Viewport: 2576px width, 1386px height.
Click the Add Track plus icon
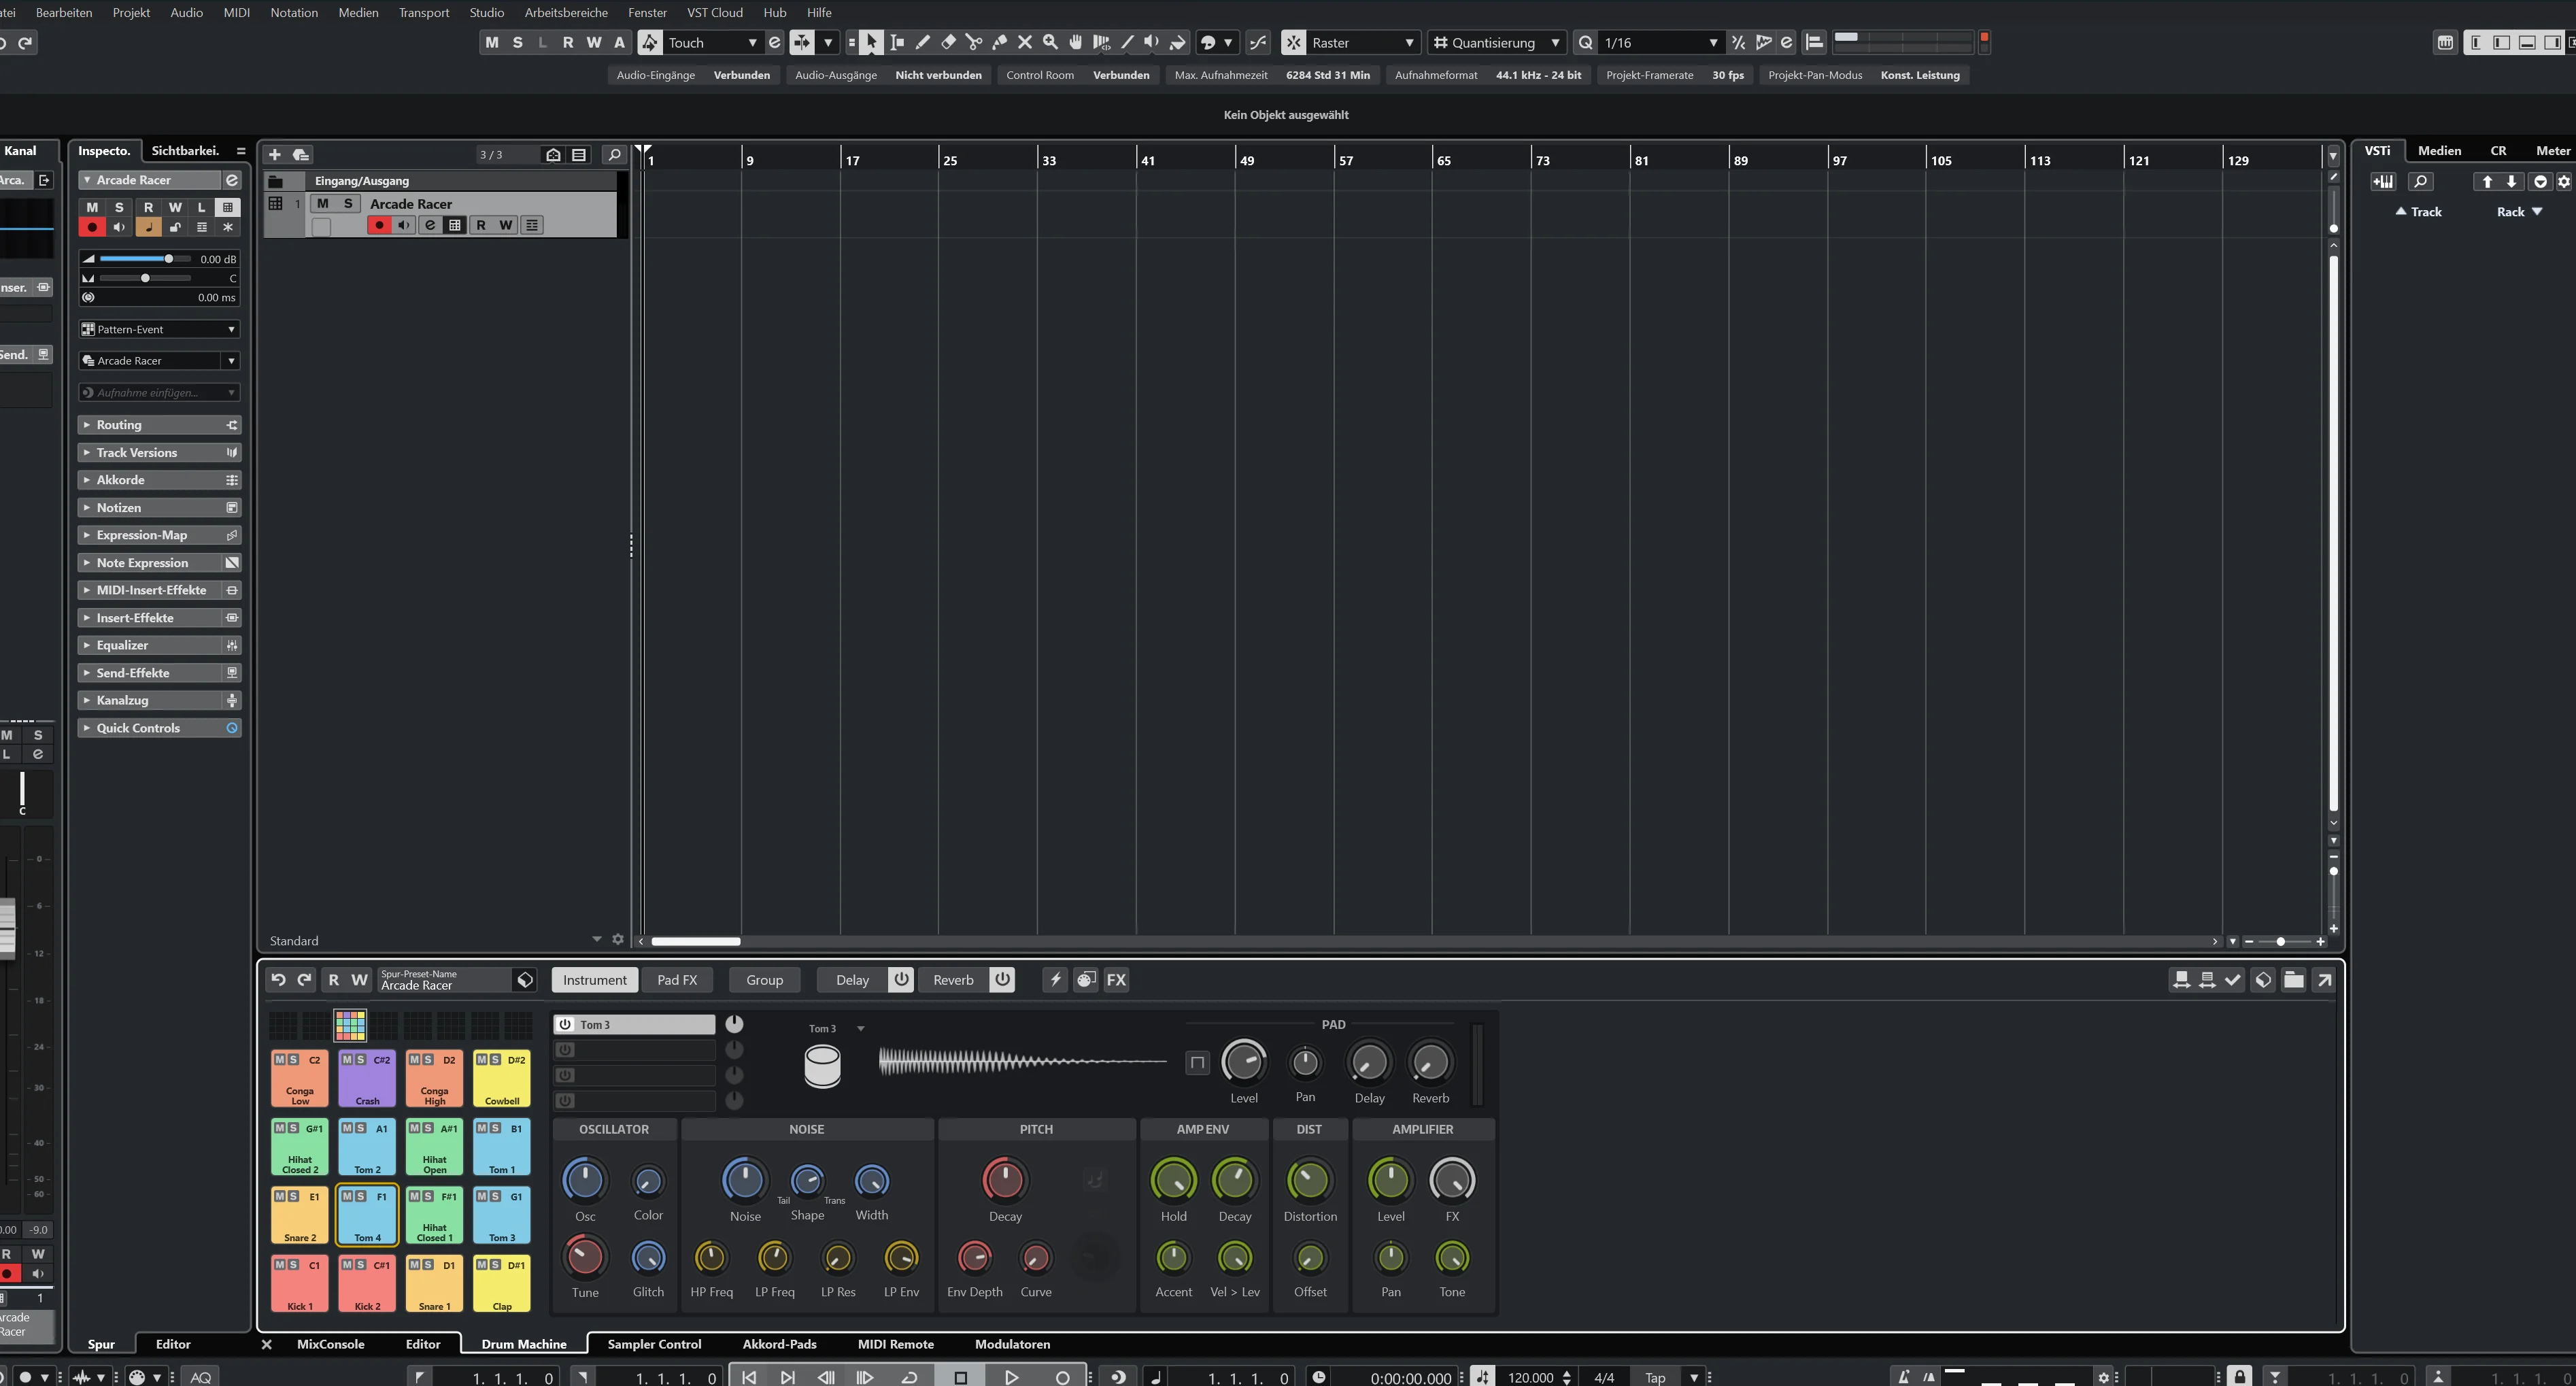274,154
